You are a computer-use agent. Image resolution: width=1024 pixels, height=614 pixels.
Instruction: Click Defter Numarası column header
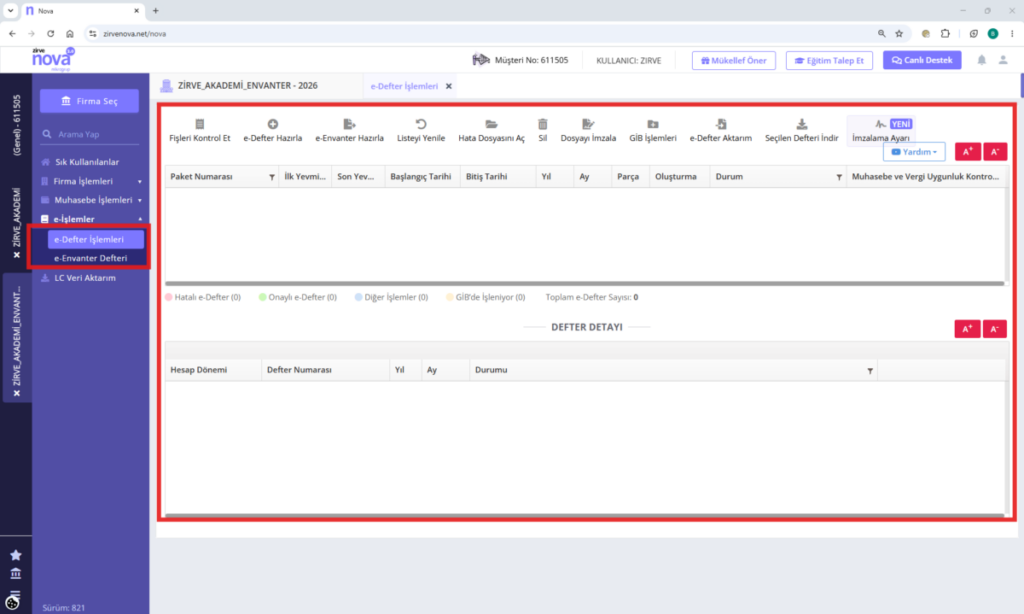point(325,370)
